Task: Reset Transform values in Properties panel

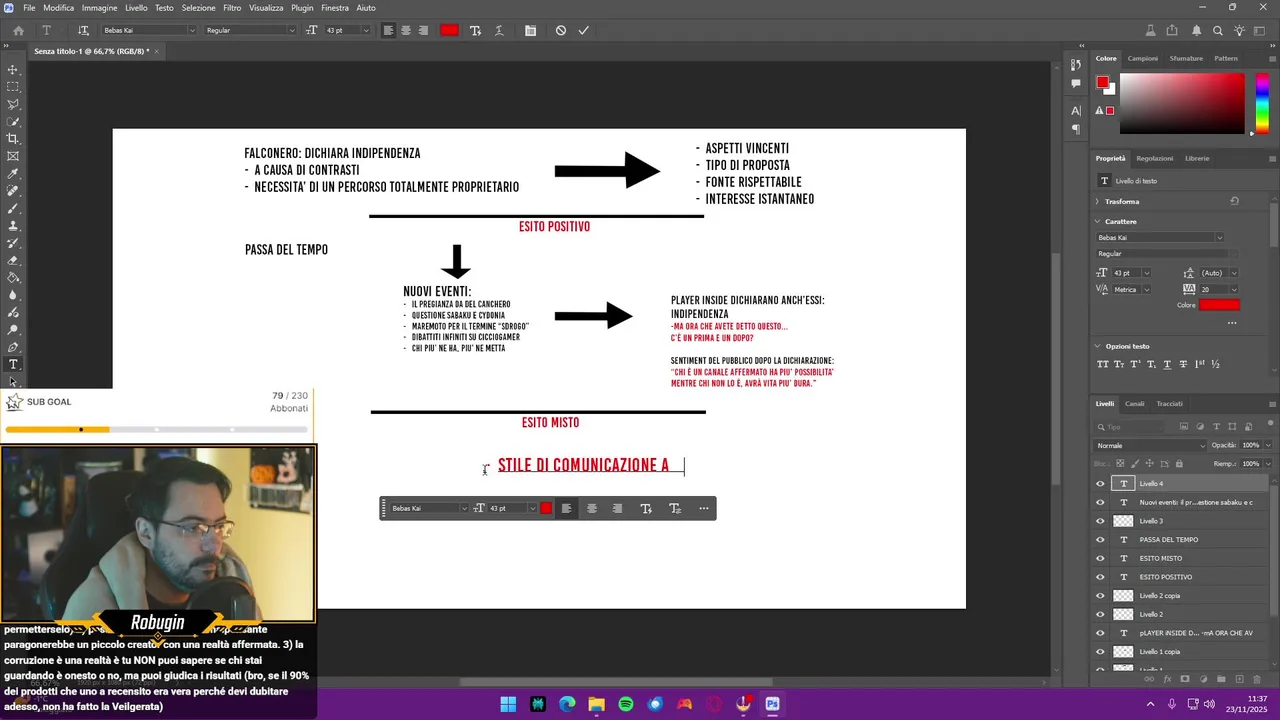Action: tap(1234, 201)
